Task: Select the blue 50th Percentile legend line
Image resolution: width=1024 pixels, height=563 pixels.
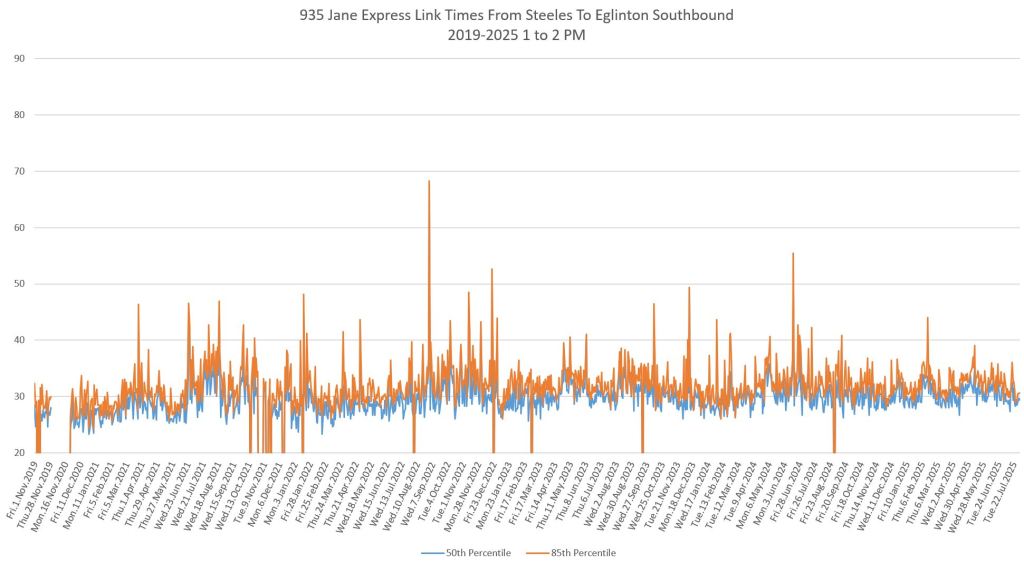Action: (x=431, y=552)
